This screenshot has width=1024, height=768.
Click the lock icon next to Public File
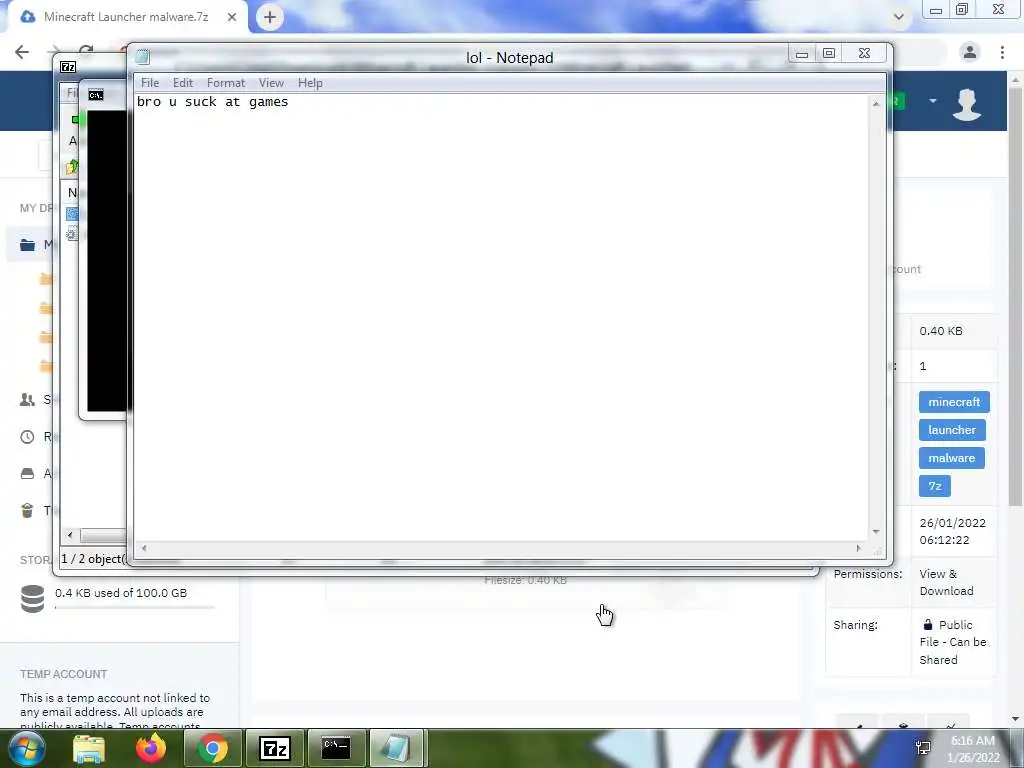pos(927,625)
